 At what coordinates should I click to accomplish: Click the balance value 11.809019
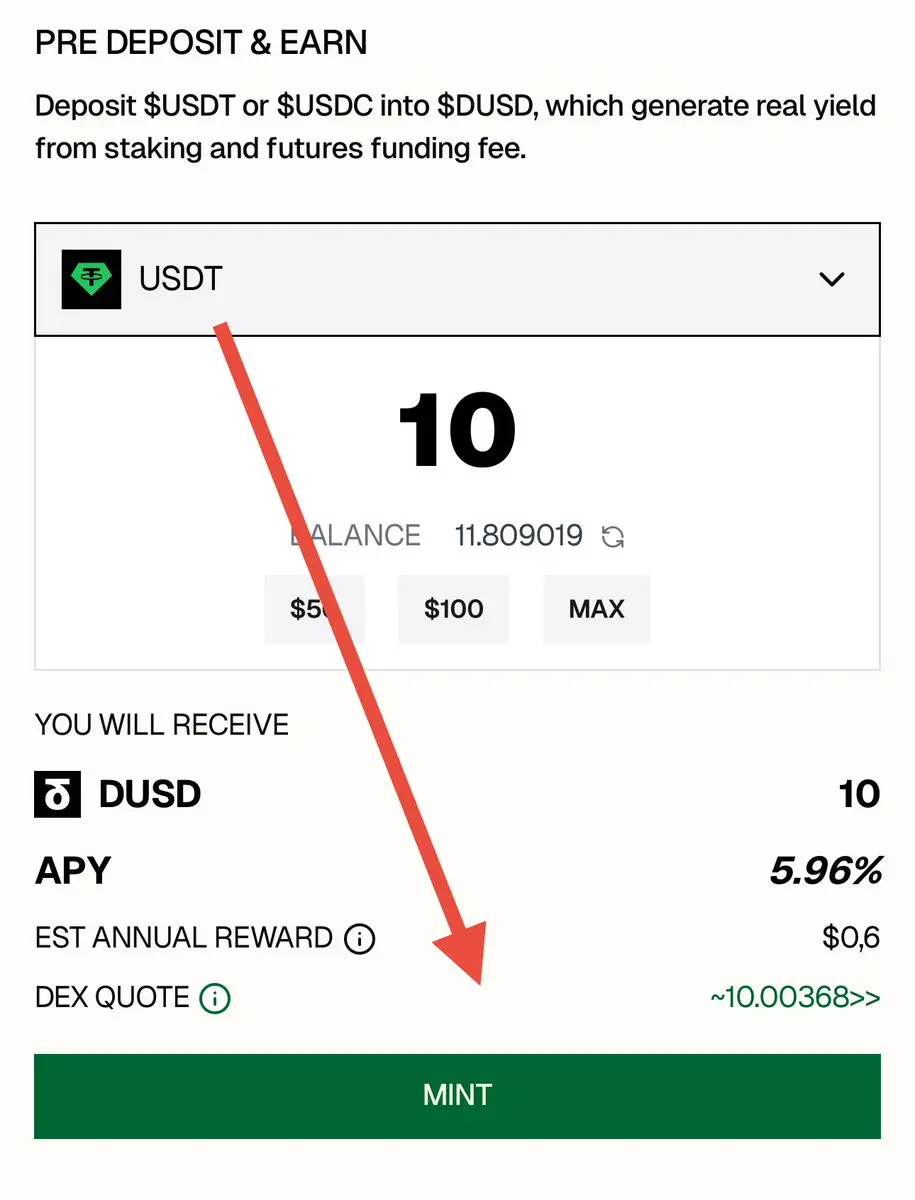[x=519, y=536]
